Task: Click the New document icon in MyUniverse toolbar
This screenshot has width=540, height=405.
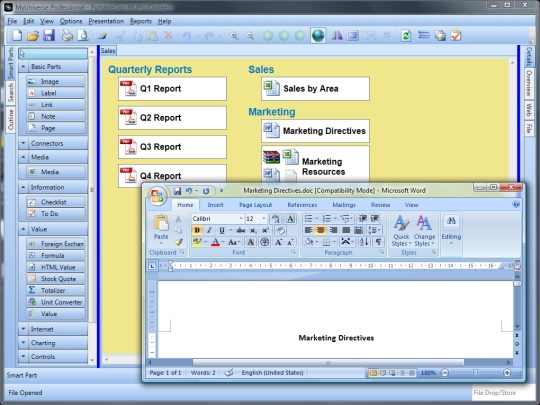Action: (x=17, y=35)
